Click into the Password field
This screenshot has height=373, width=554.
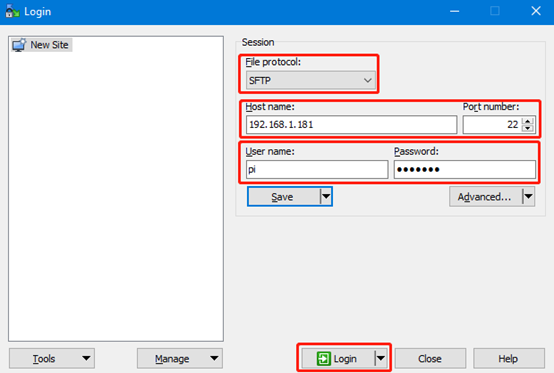click(465, 170)
